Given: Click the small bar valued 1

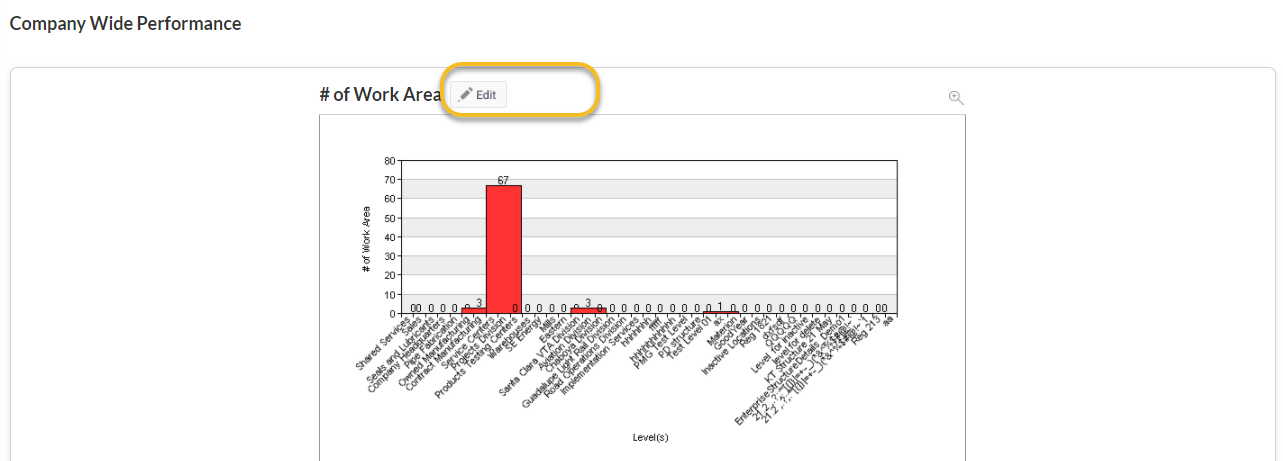Looking at the screenshot, I should click(720, 312).
